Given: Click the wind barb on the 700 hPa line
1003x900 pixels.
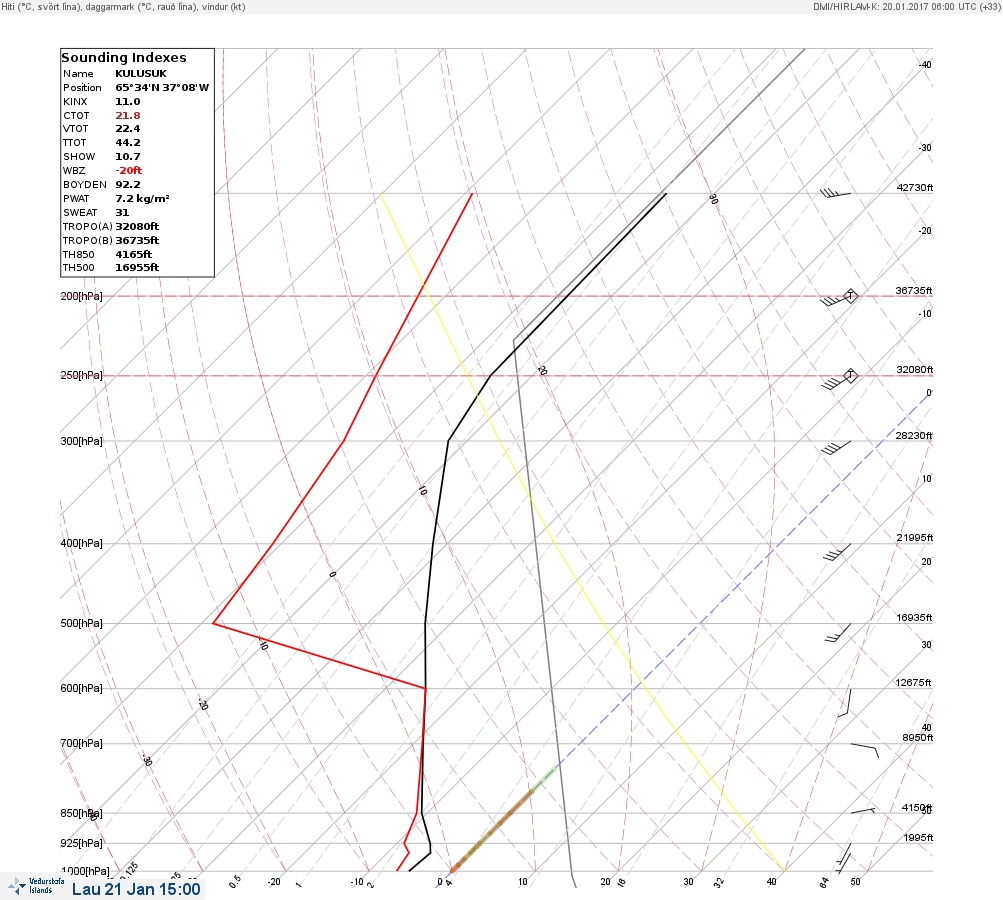Looking at the screenshot, I should [865, 750].
